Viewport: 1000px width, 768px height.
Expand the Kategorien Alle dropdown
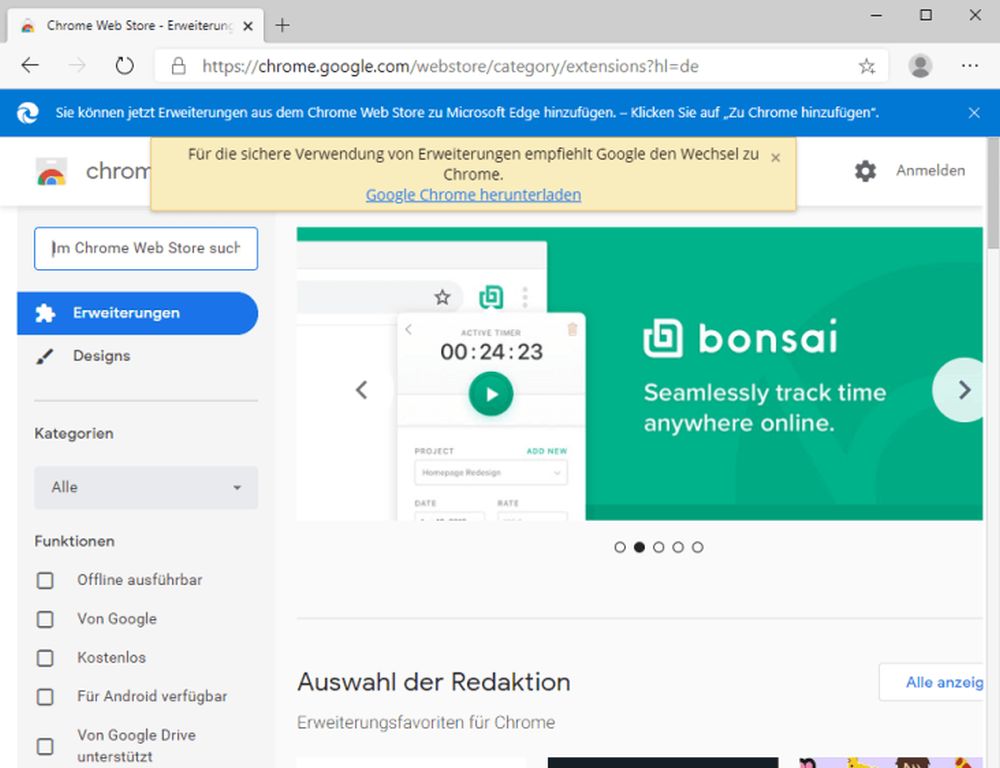(146, 487)
